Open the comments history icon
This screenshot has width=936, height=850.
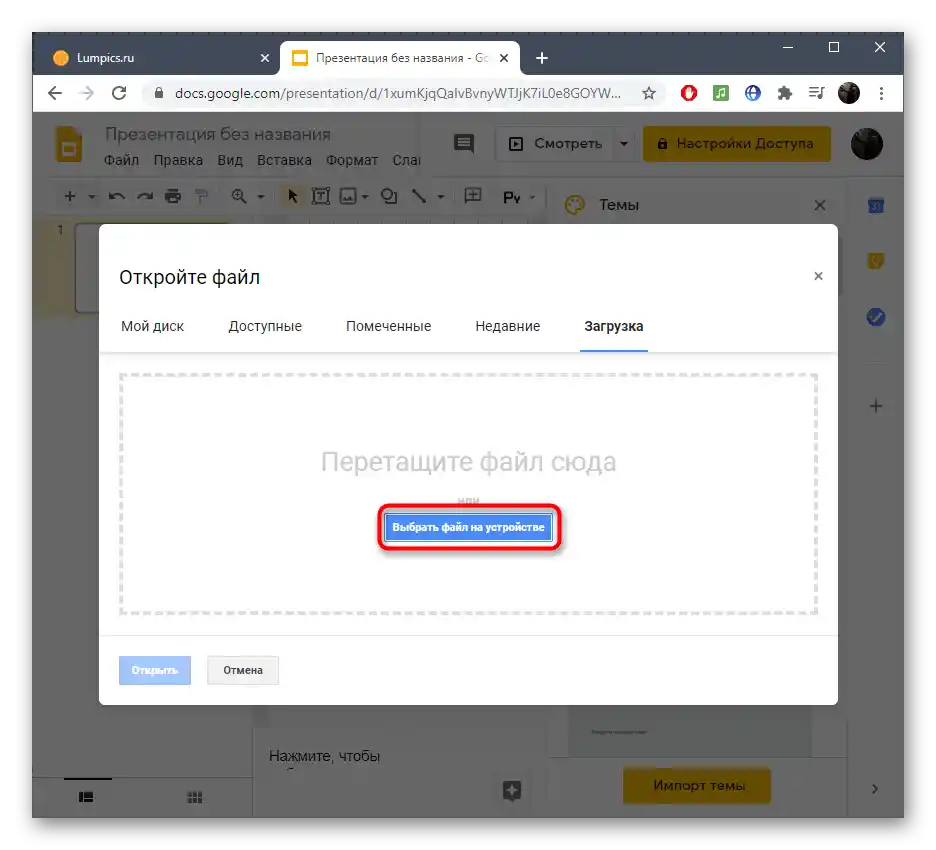coord(464,143)
